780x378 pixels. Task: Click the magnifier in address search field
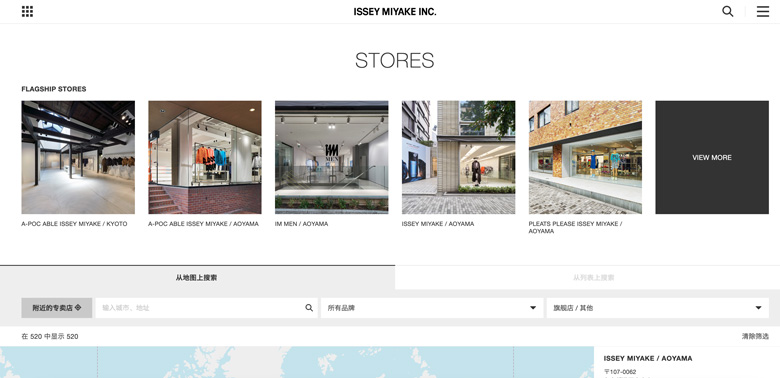pyautogui.click(x=309, y=308)
